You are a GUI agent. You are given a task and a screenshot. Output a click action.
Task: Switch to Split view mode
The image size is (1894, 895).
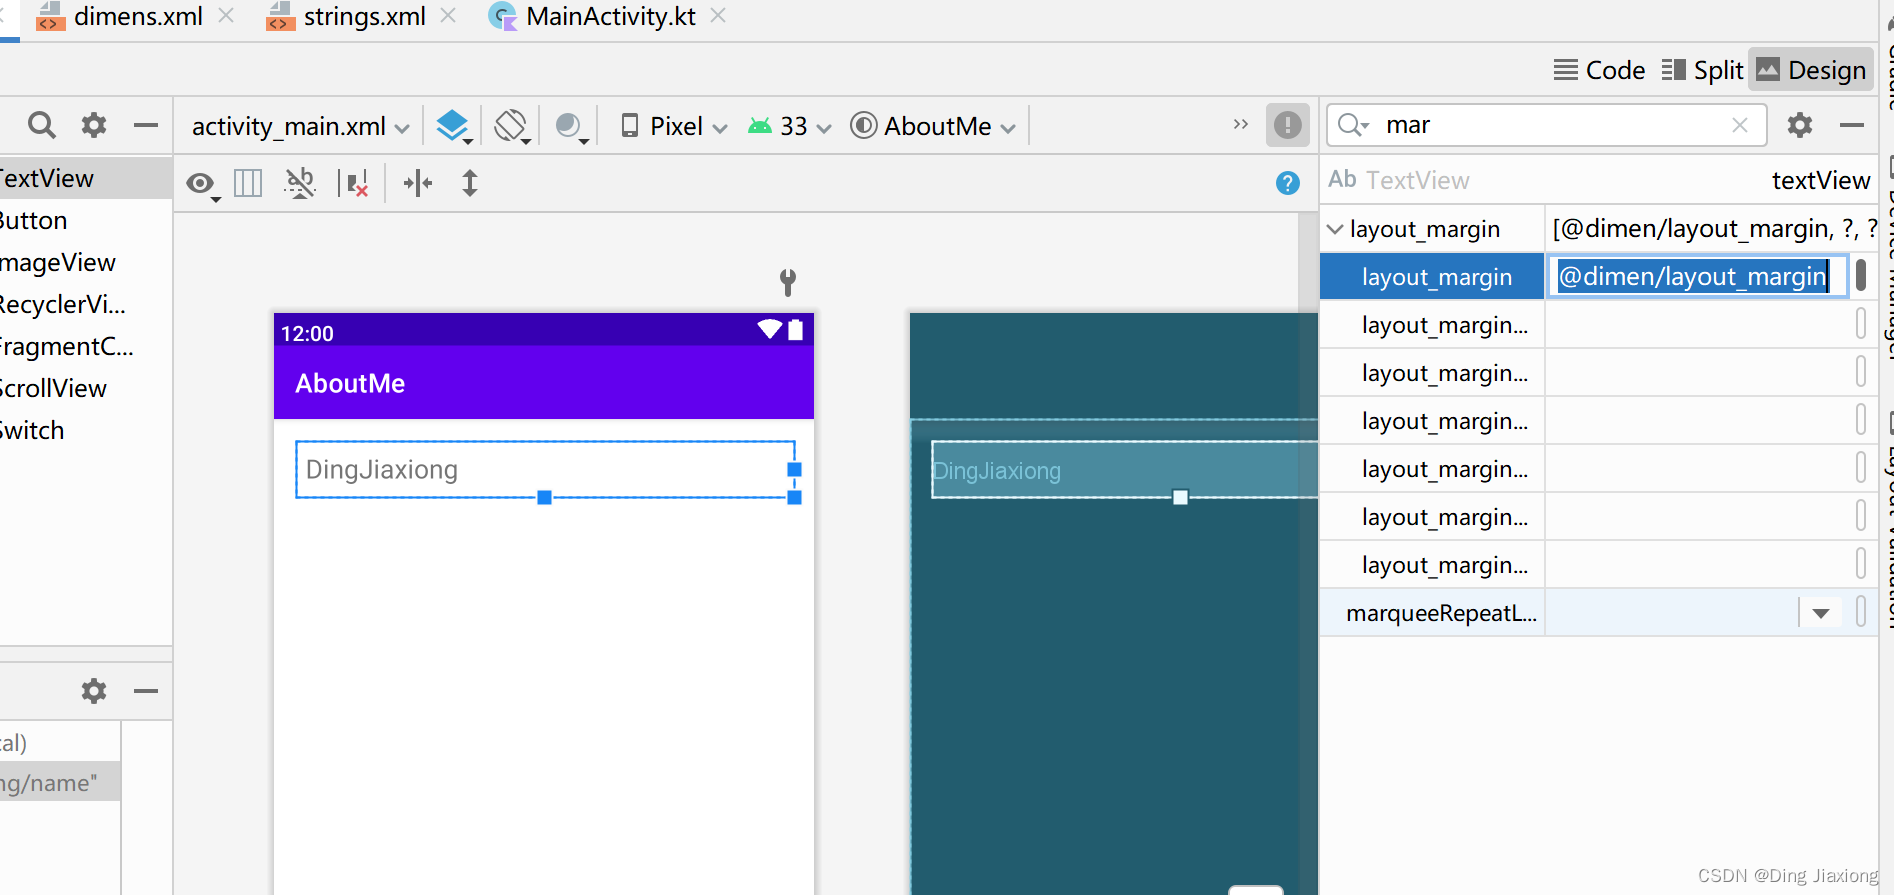(x=1703, y=70)
